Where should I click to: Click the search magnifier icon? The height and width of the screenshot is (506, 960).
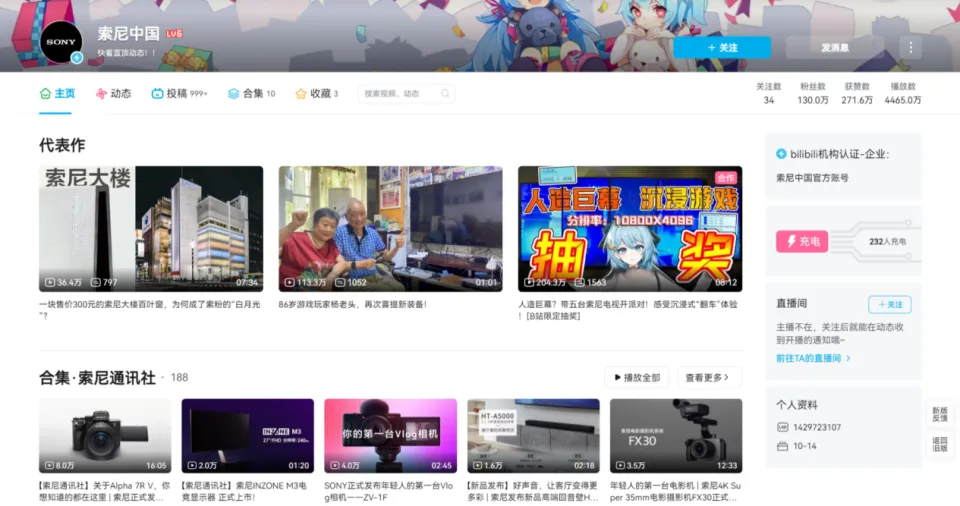coord(445,94)
